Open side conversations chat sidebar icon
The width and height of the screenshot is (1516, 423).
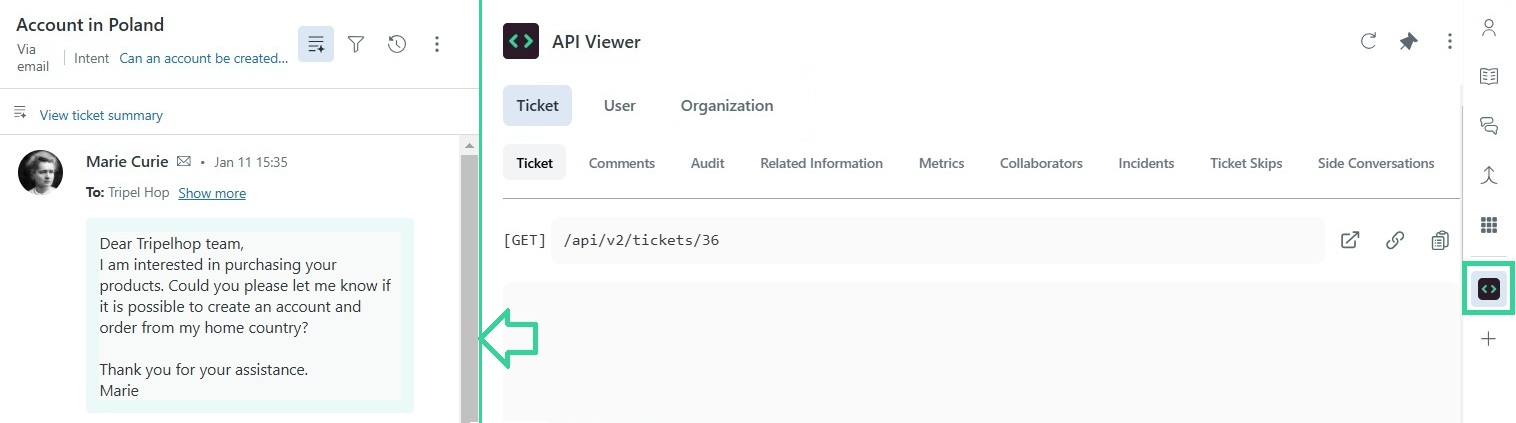(x=1489, y=126)
